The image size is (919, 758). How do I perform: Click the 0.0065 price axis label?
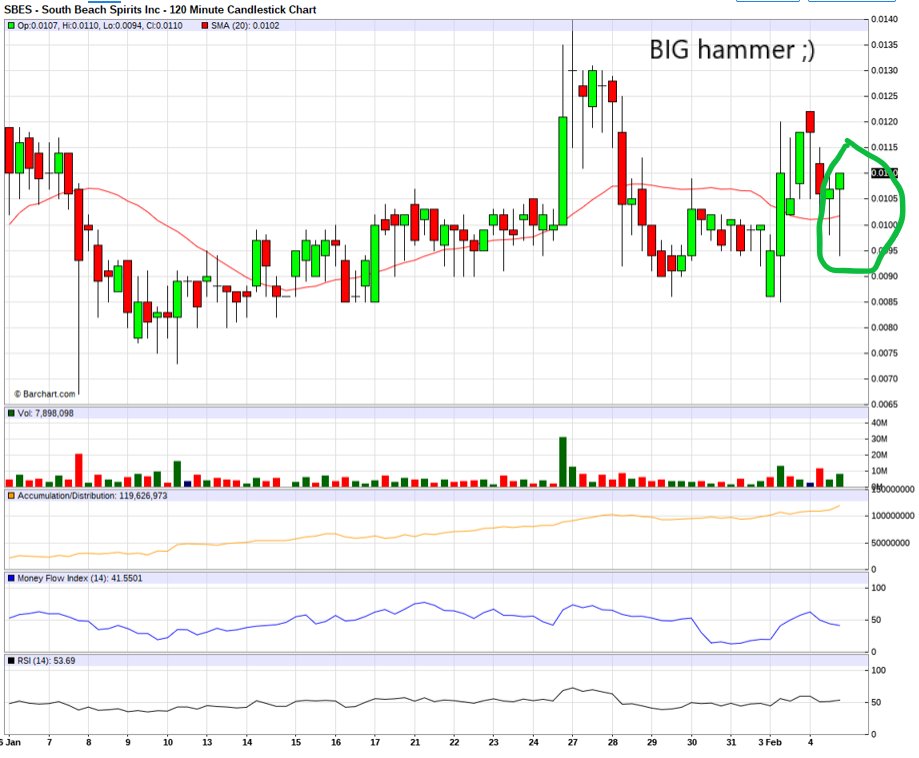tap(884, 405)
